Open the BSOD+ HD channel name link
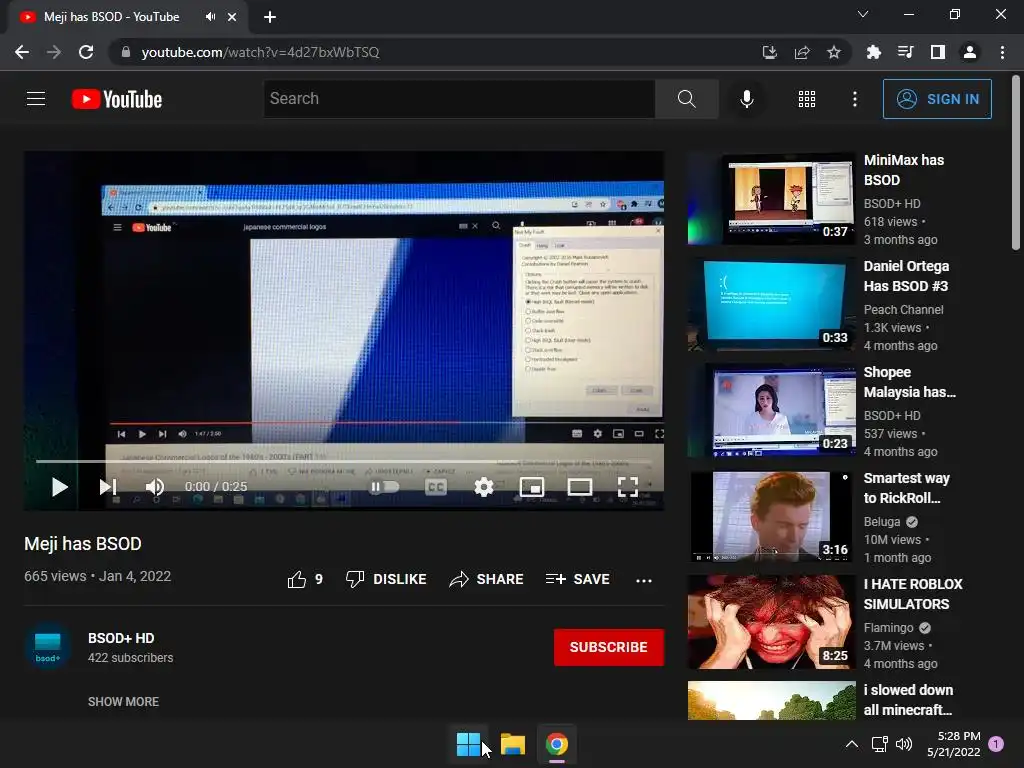 (121, 638)
